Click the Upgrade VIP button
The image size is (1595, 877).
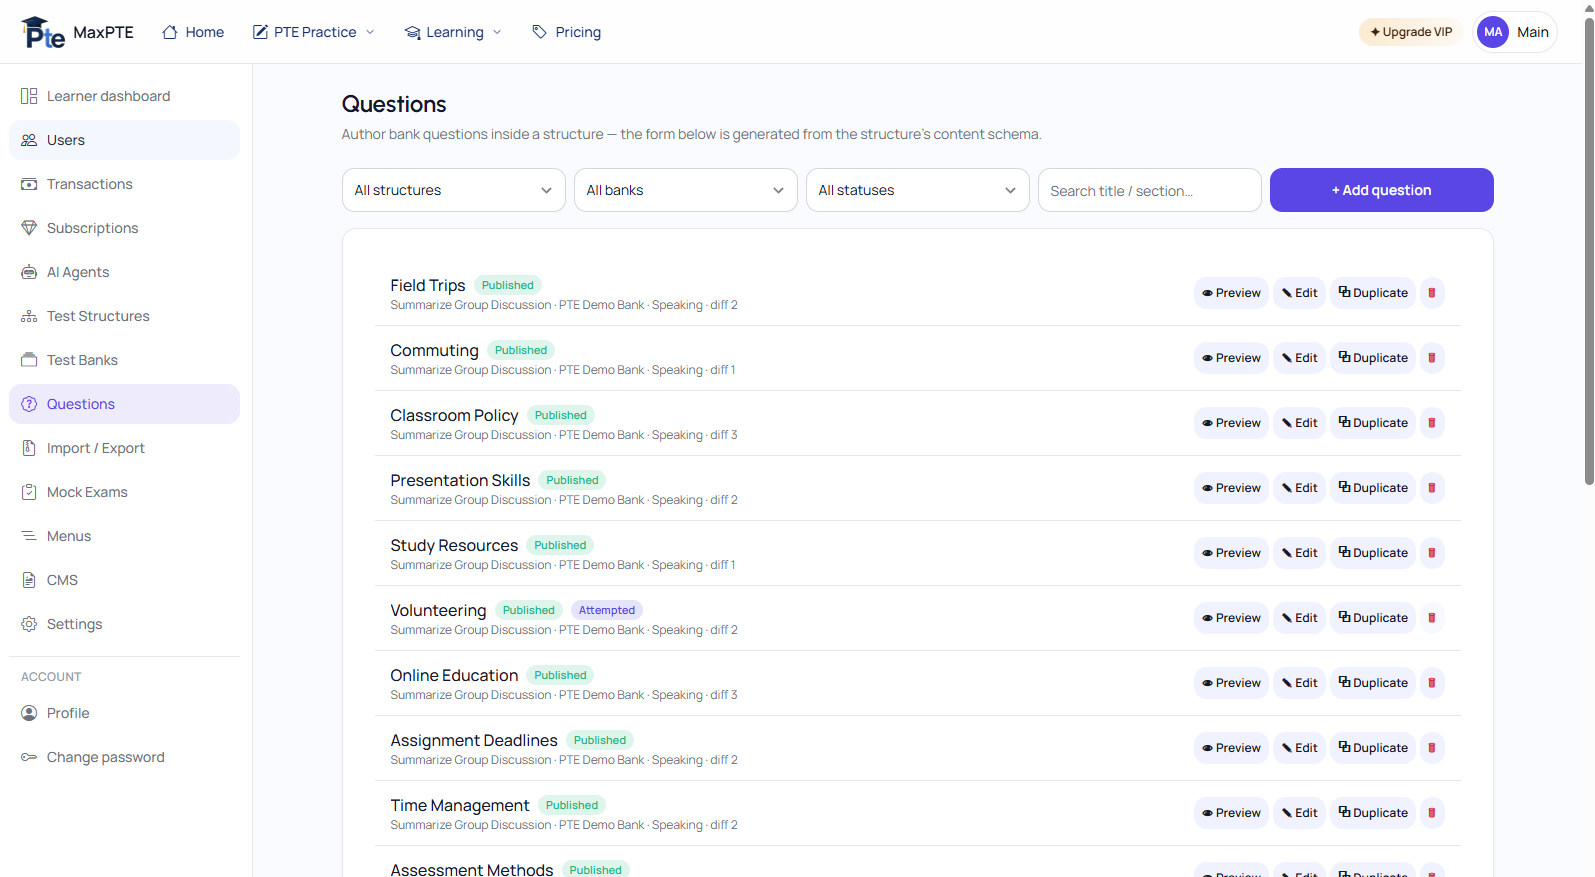click(1411, 32)
